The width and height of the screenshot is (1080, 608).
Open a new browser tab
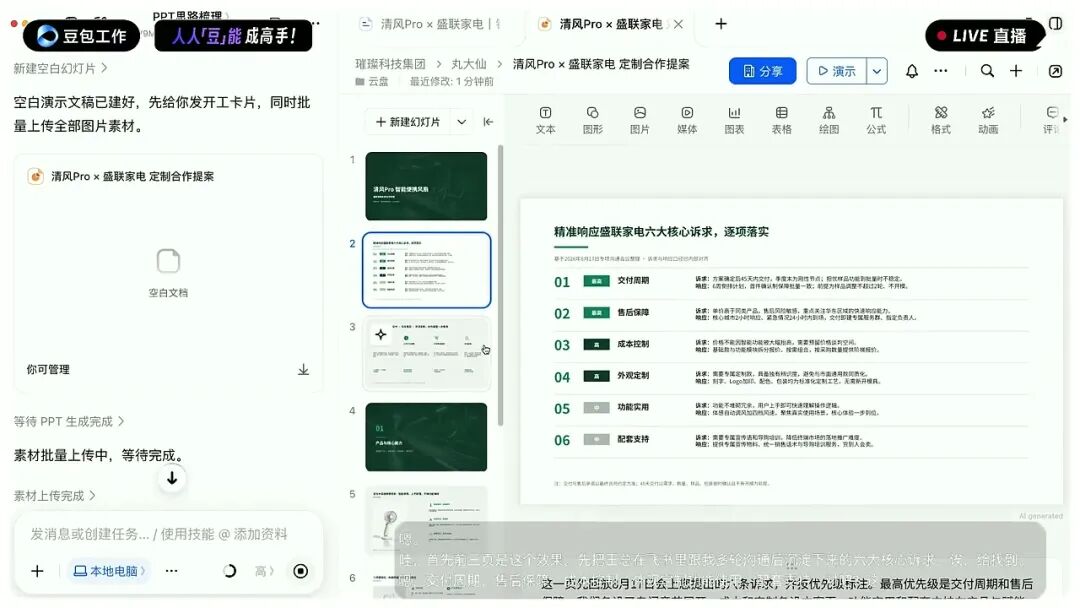[720, 24]
